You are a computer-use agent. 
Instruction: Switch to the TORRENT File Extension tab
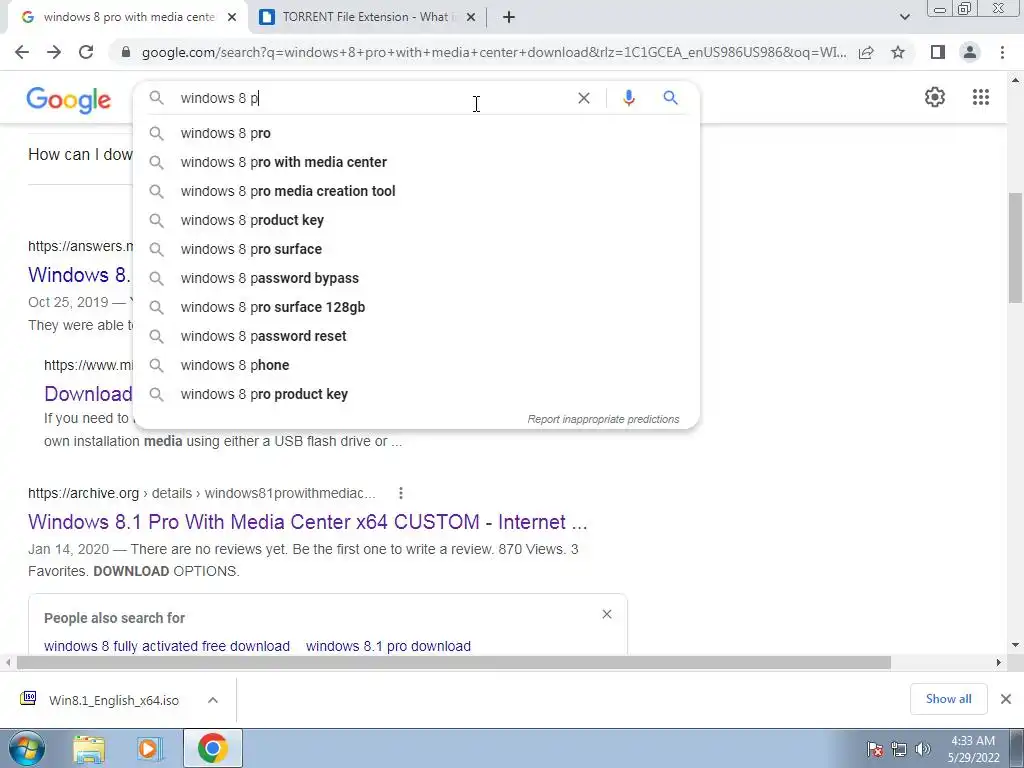click(x=366, y=17)
